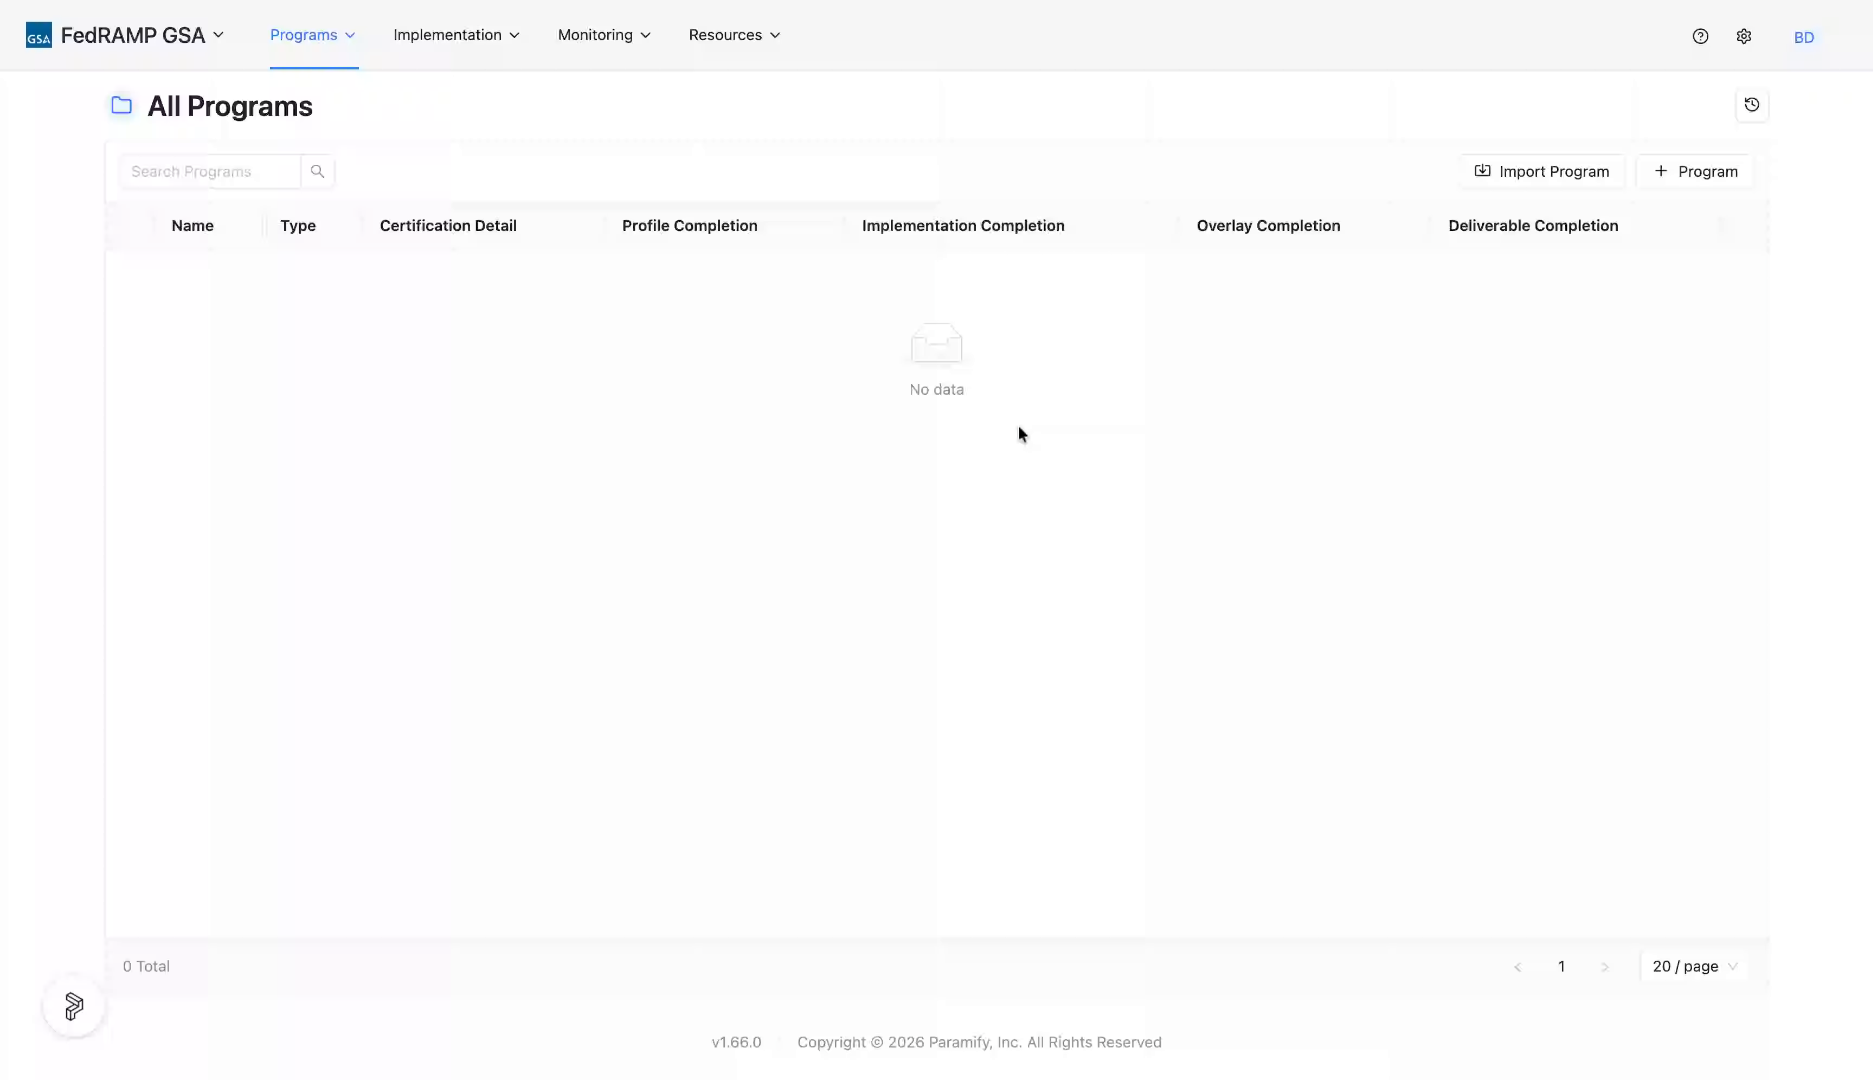Click the v1.66.0 version text
Viewport: 1873px width, 1080px height.
(736, 1042)
